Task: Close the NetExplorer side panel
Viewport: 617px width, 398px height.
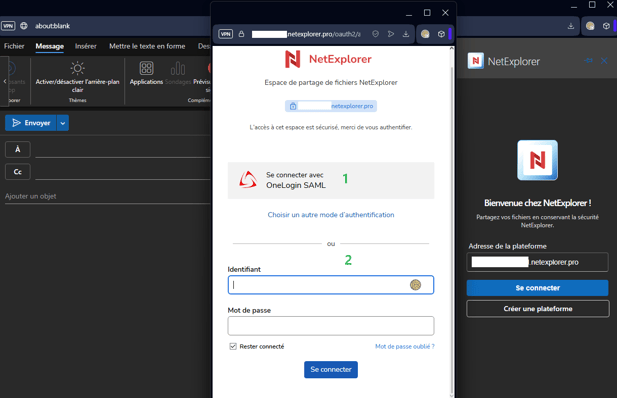Action: (x=604, y=61)
